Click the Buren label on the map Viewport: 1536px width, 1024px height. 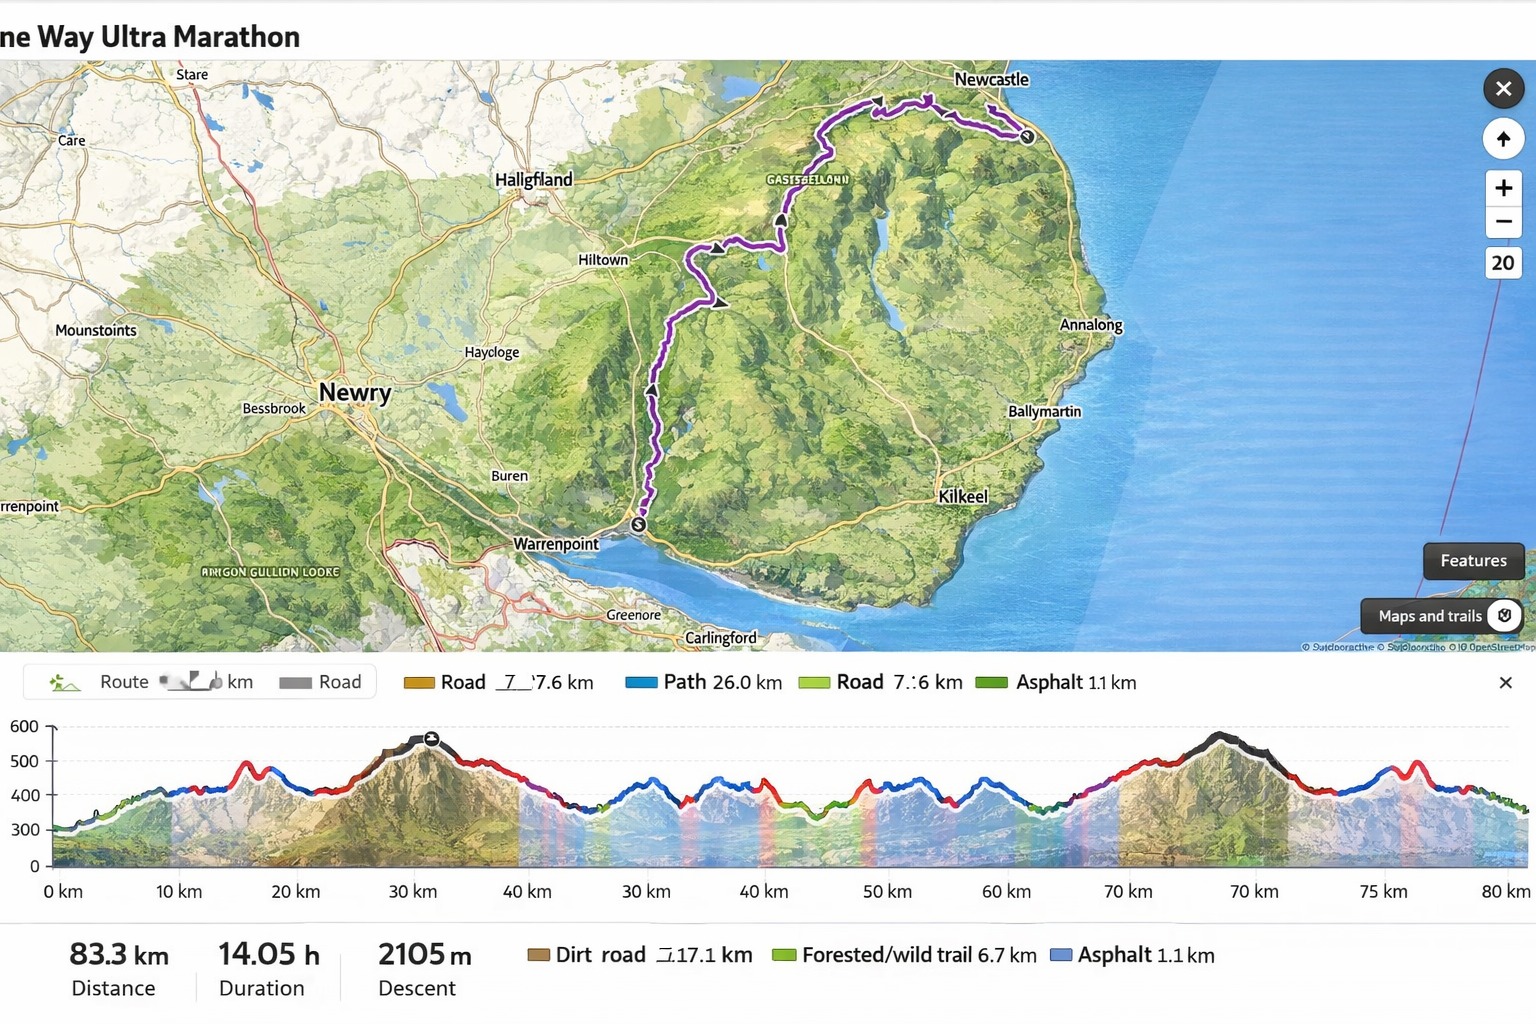509,476
